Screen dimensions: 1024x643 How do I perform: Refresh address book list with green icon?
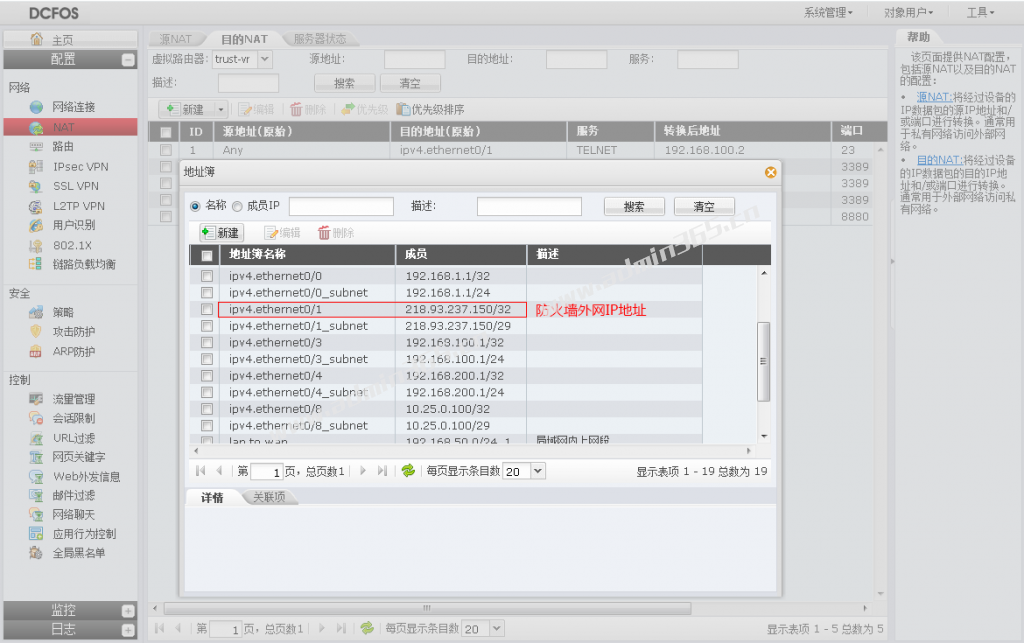(x=408, y=471)
